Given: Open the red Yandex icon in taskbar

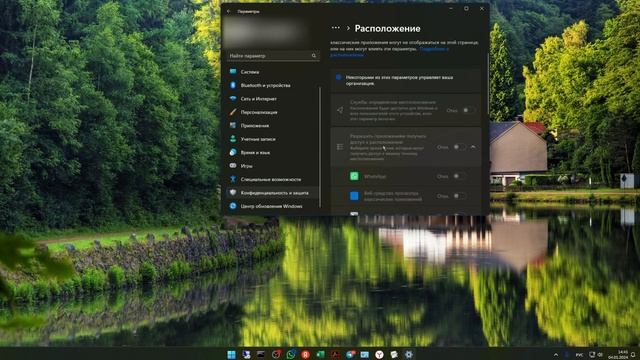Looking at the screenshot, I should point(305,354).
